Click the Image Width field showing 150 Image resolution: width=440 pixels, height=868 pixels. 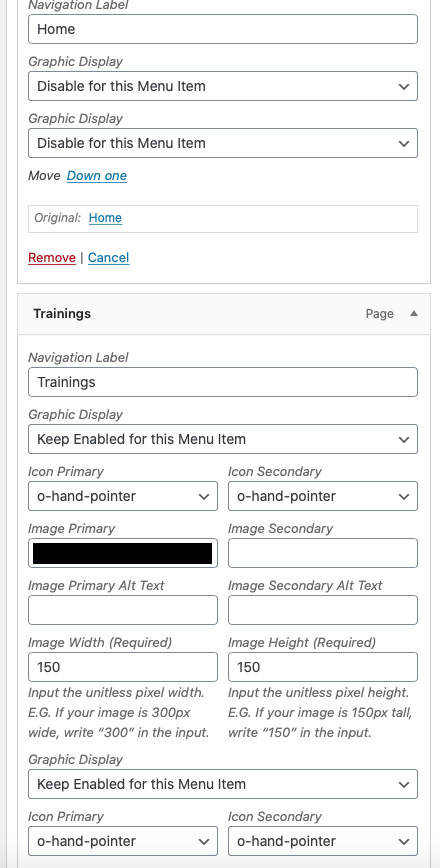[x=123, y=667]
